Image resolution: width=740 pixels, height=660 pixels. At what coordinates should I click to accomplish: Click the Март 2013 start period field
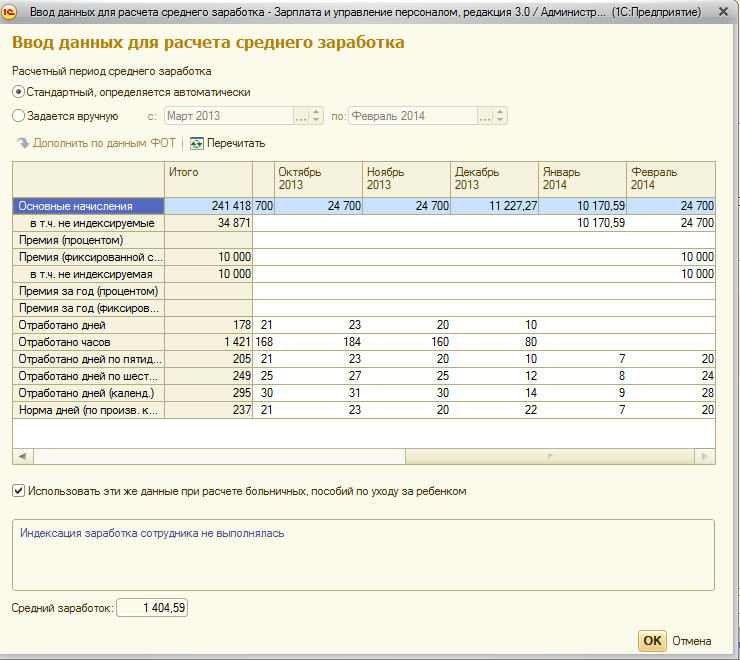coord(229,116)
